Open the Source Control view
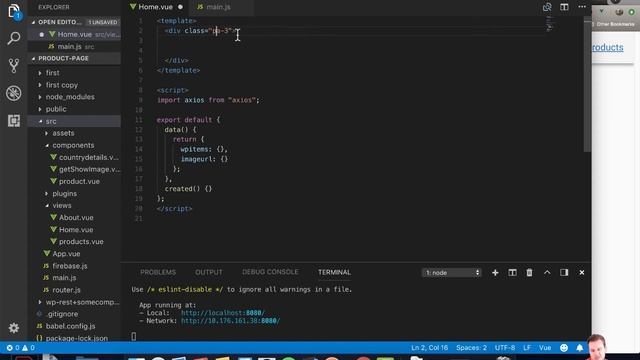Viewport: 640px width, 360px height. pos(13,65)
